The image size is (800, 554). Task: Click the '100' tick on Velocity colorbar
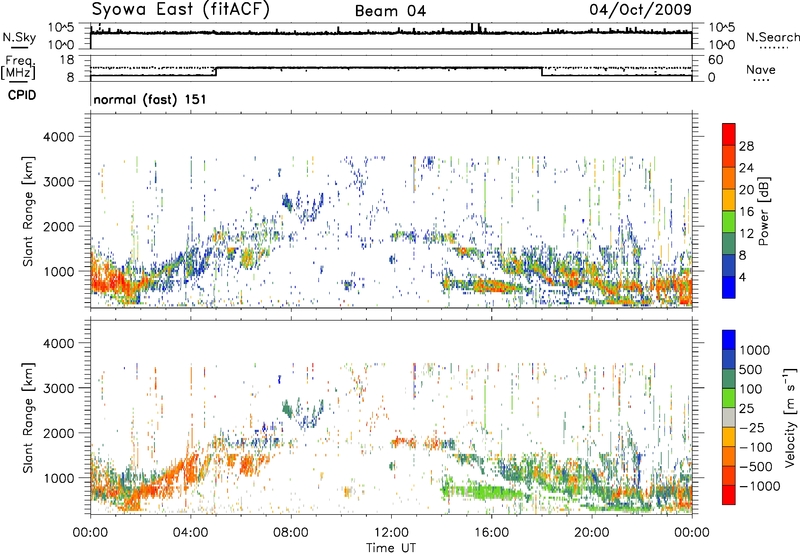tap(751, 389)
